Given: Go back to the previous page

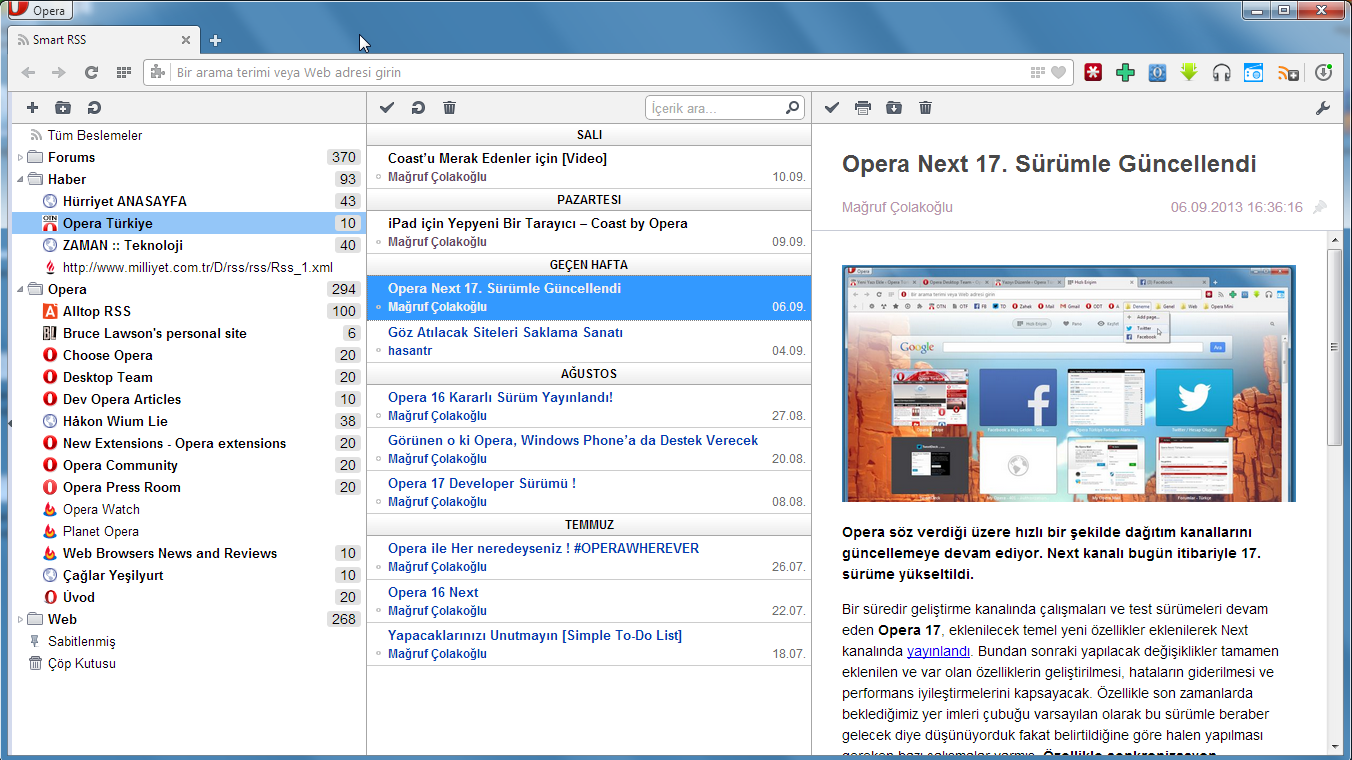Looking at the screenshot, I should [x=28, y=72].
